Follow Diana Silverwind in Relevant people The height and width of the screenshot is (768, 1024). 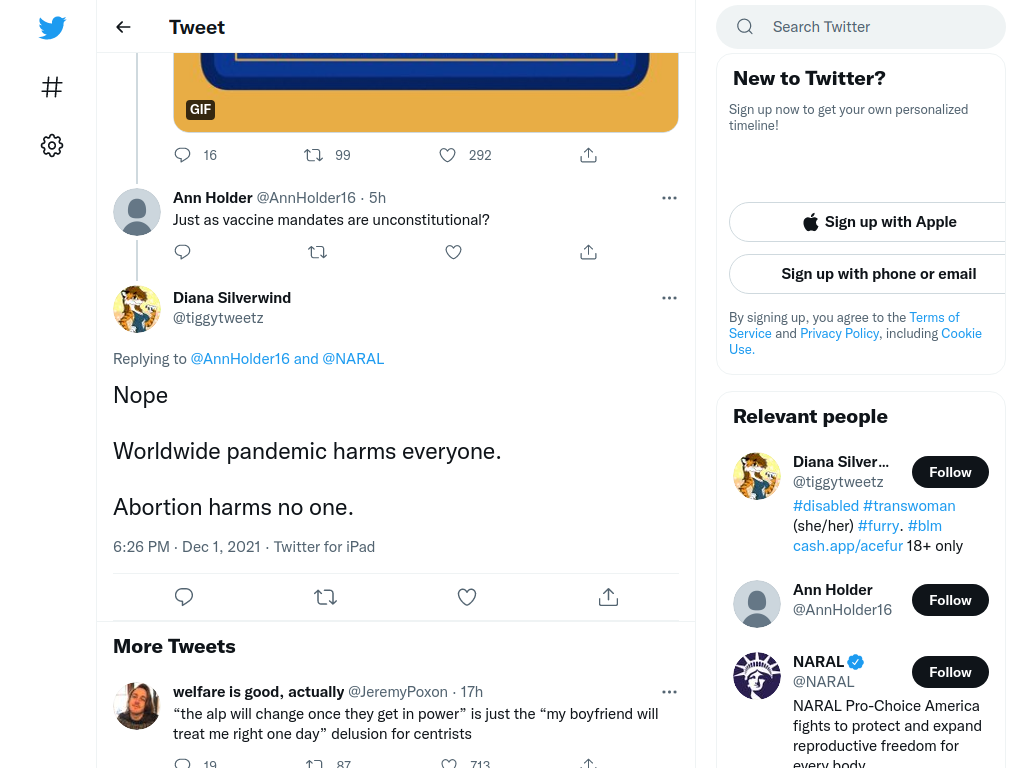pos(950,472)
